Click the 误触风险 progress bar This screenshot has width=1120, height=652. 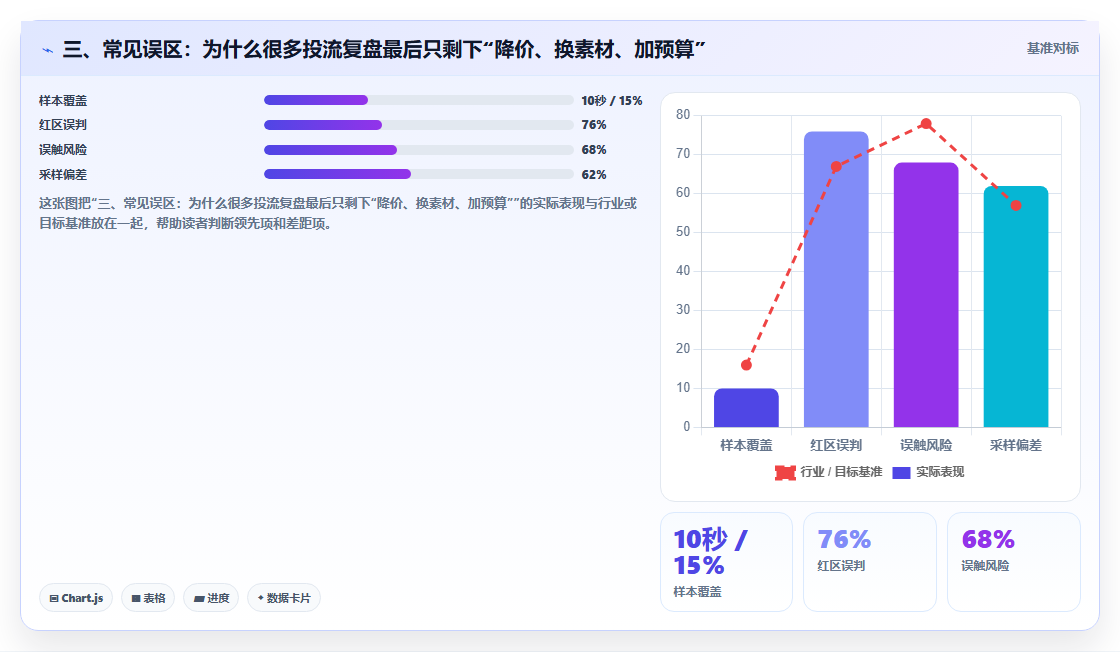point(419,150)
